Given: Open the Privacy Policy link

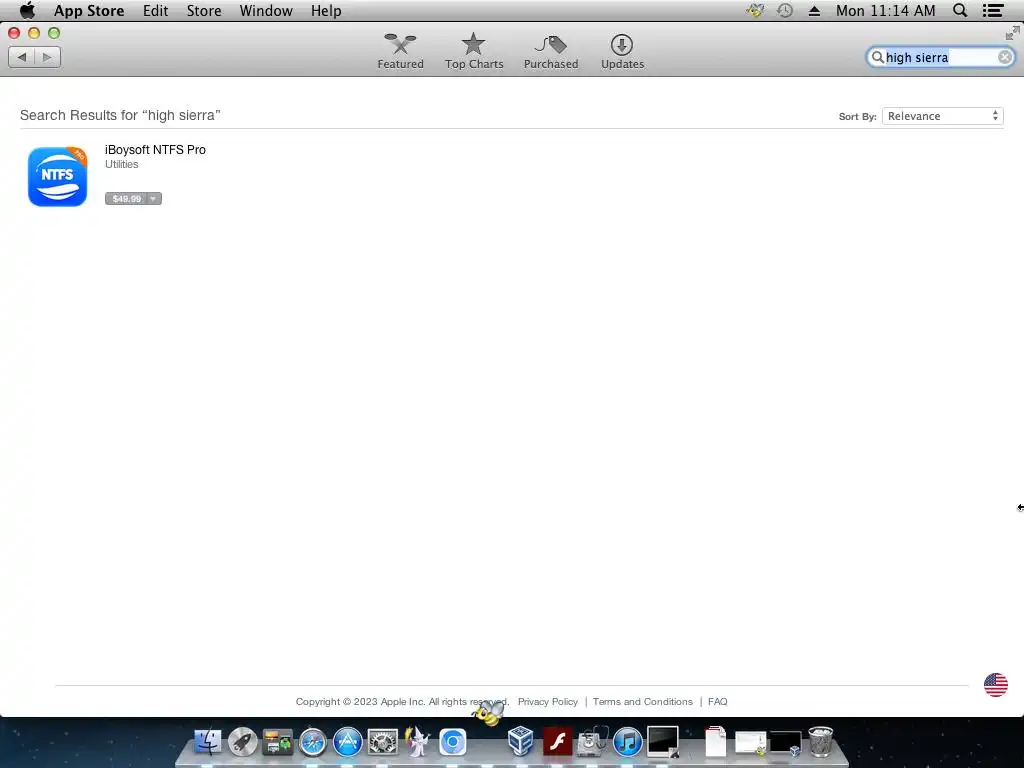Looking at the screenshot, I should 547,701.
